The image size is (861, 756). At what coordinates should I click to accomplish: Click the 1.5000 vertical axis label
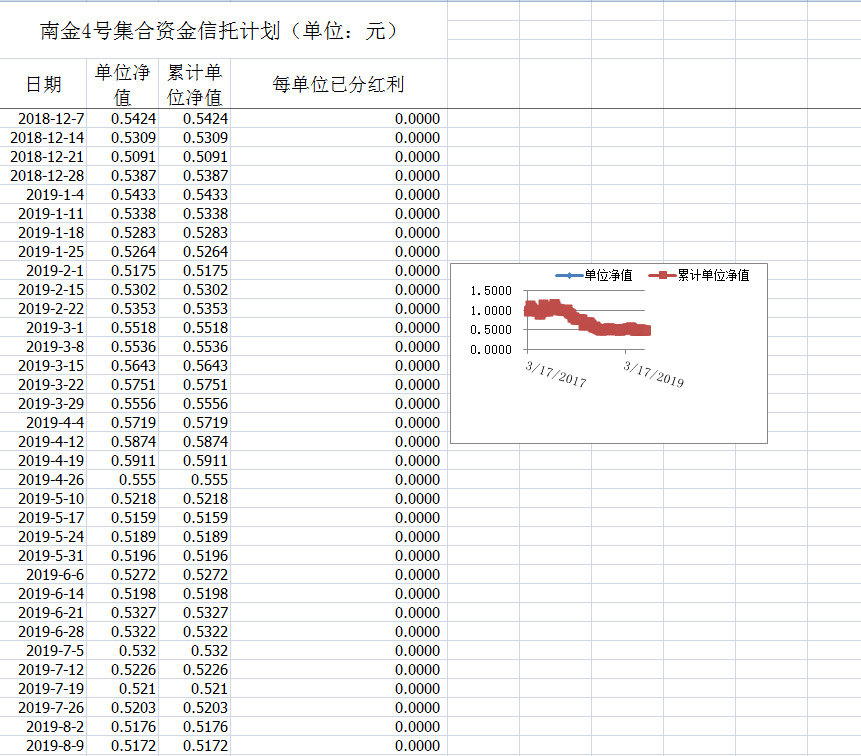point(491,290)
